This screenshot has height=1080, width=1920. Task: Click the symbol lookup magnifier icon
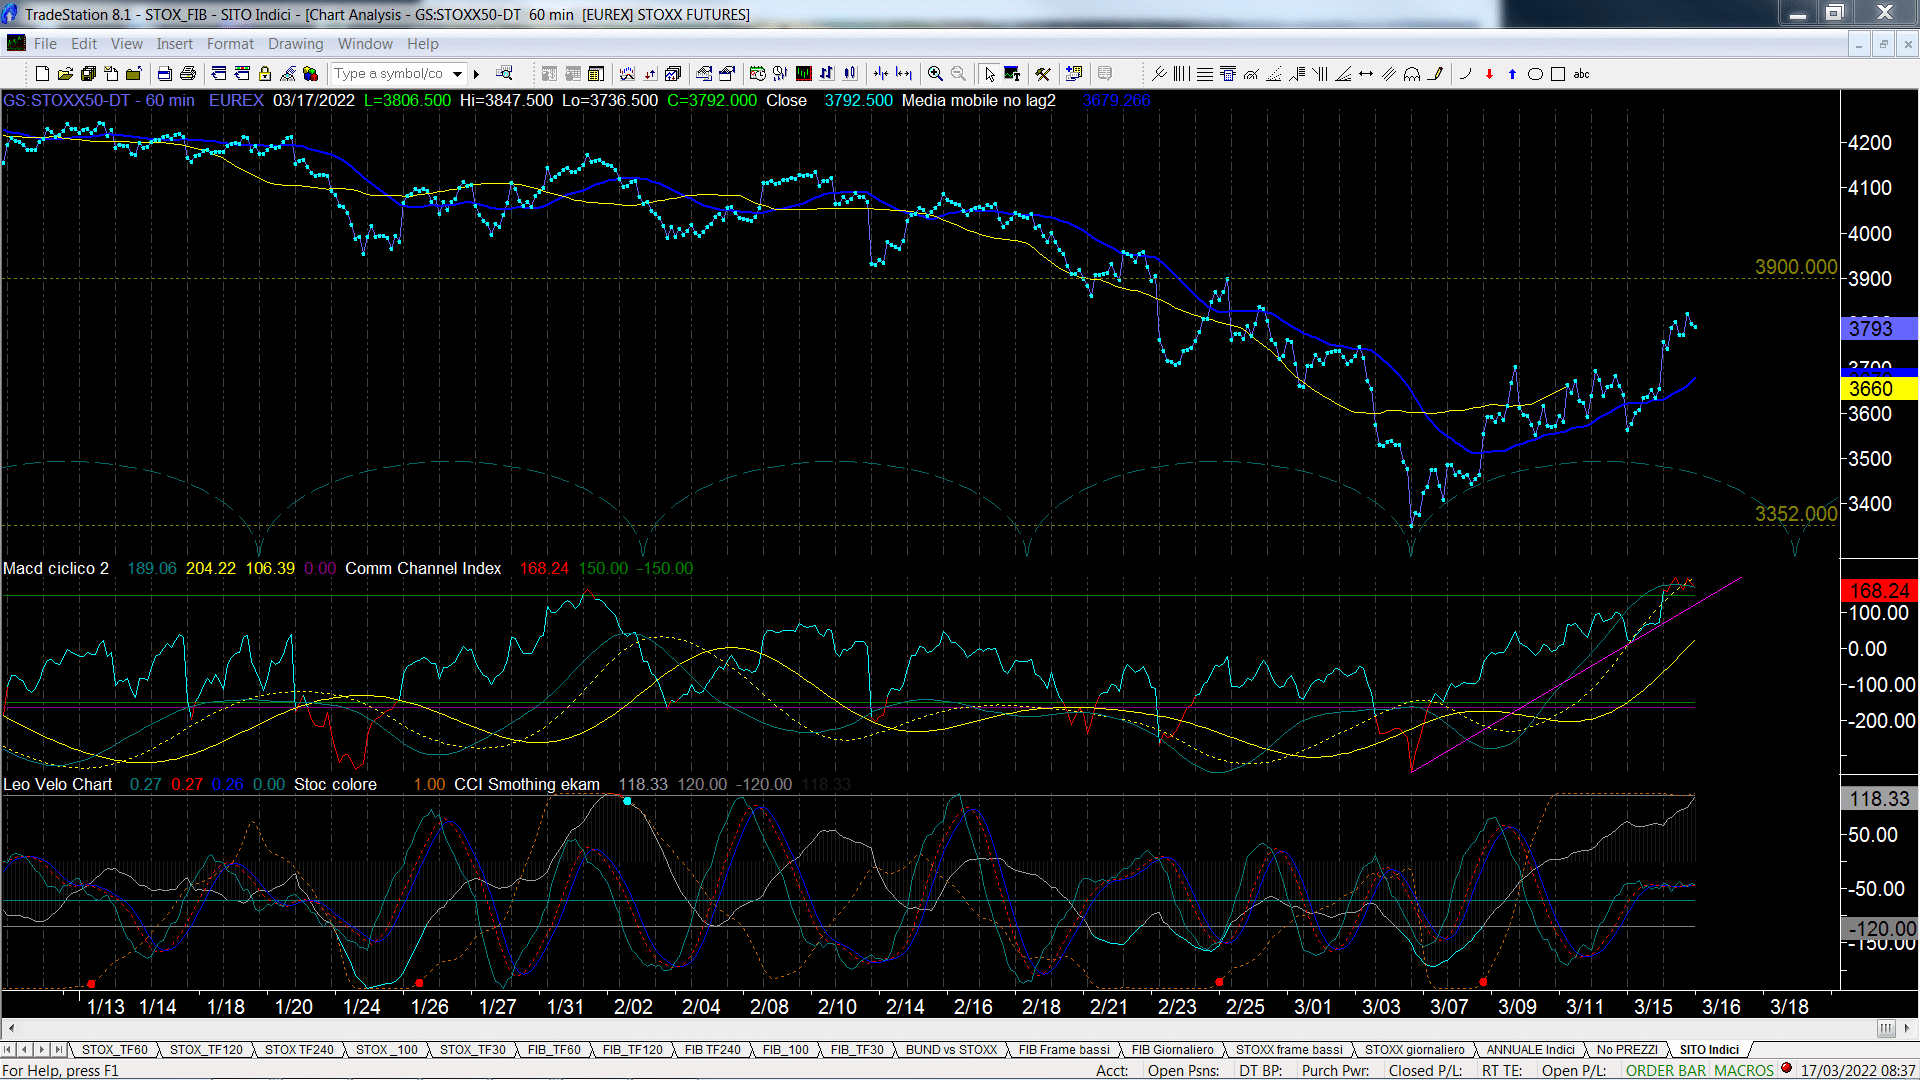[x=504, y=74]
